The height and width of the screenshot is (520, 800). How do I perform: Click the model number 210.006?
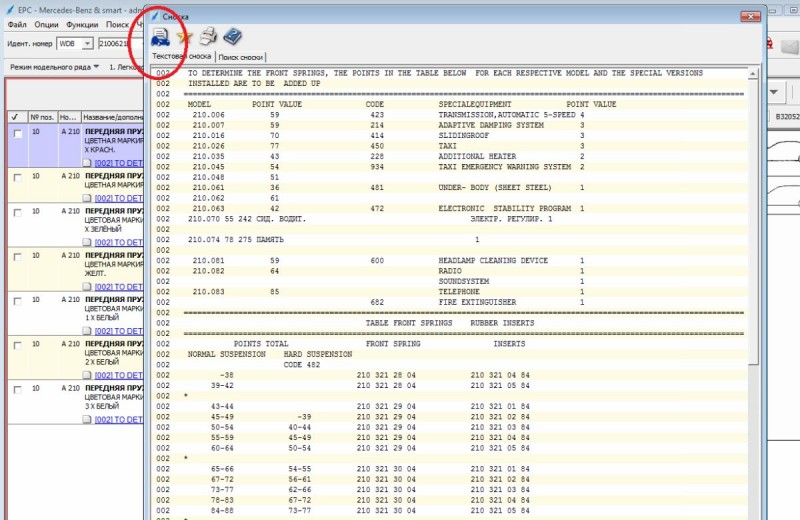[209, 115]
